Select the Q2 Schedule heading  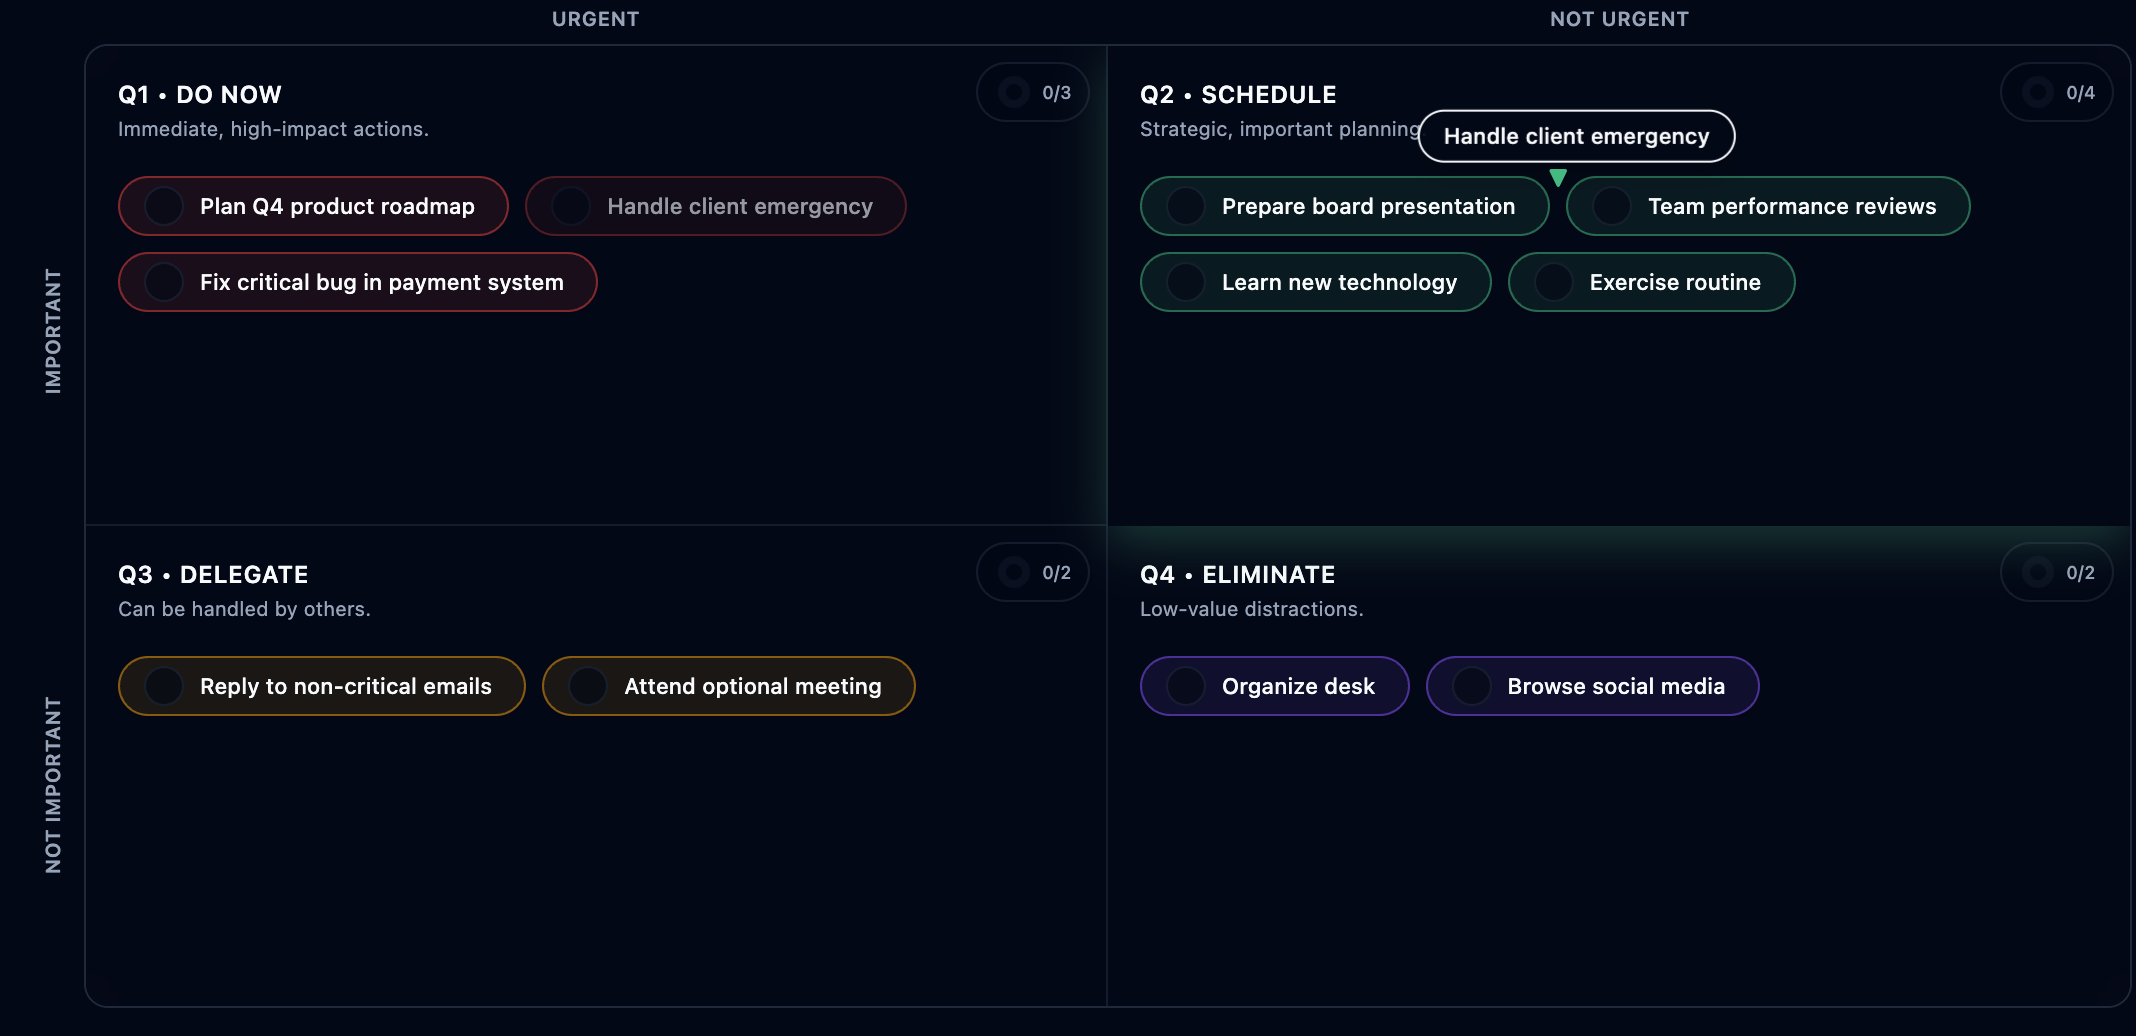coord(1238,95)
